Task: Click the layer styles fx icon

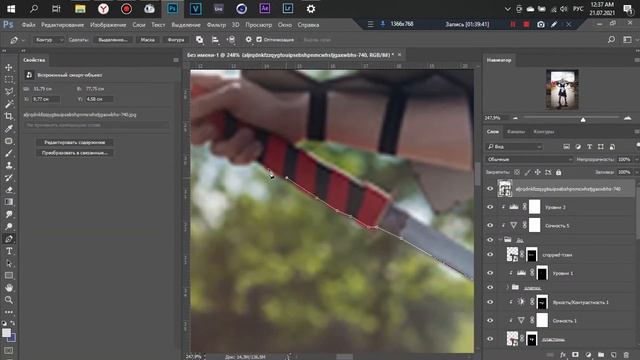Action: (x=563, y=355)
